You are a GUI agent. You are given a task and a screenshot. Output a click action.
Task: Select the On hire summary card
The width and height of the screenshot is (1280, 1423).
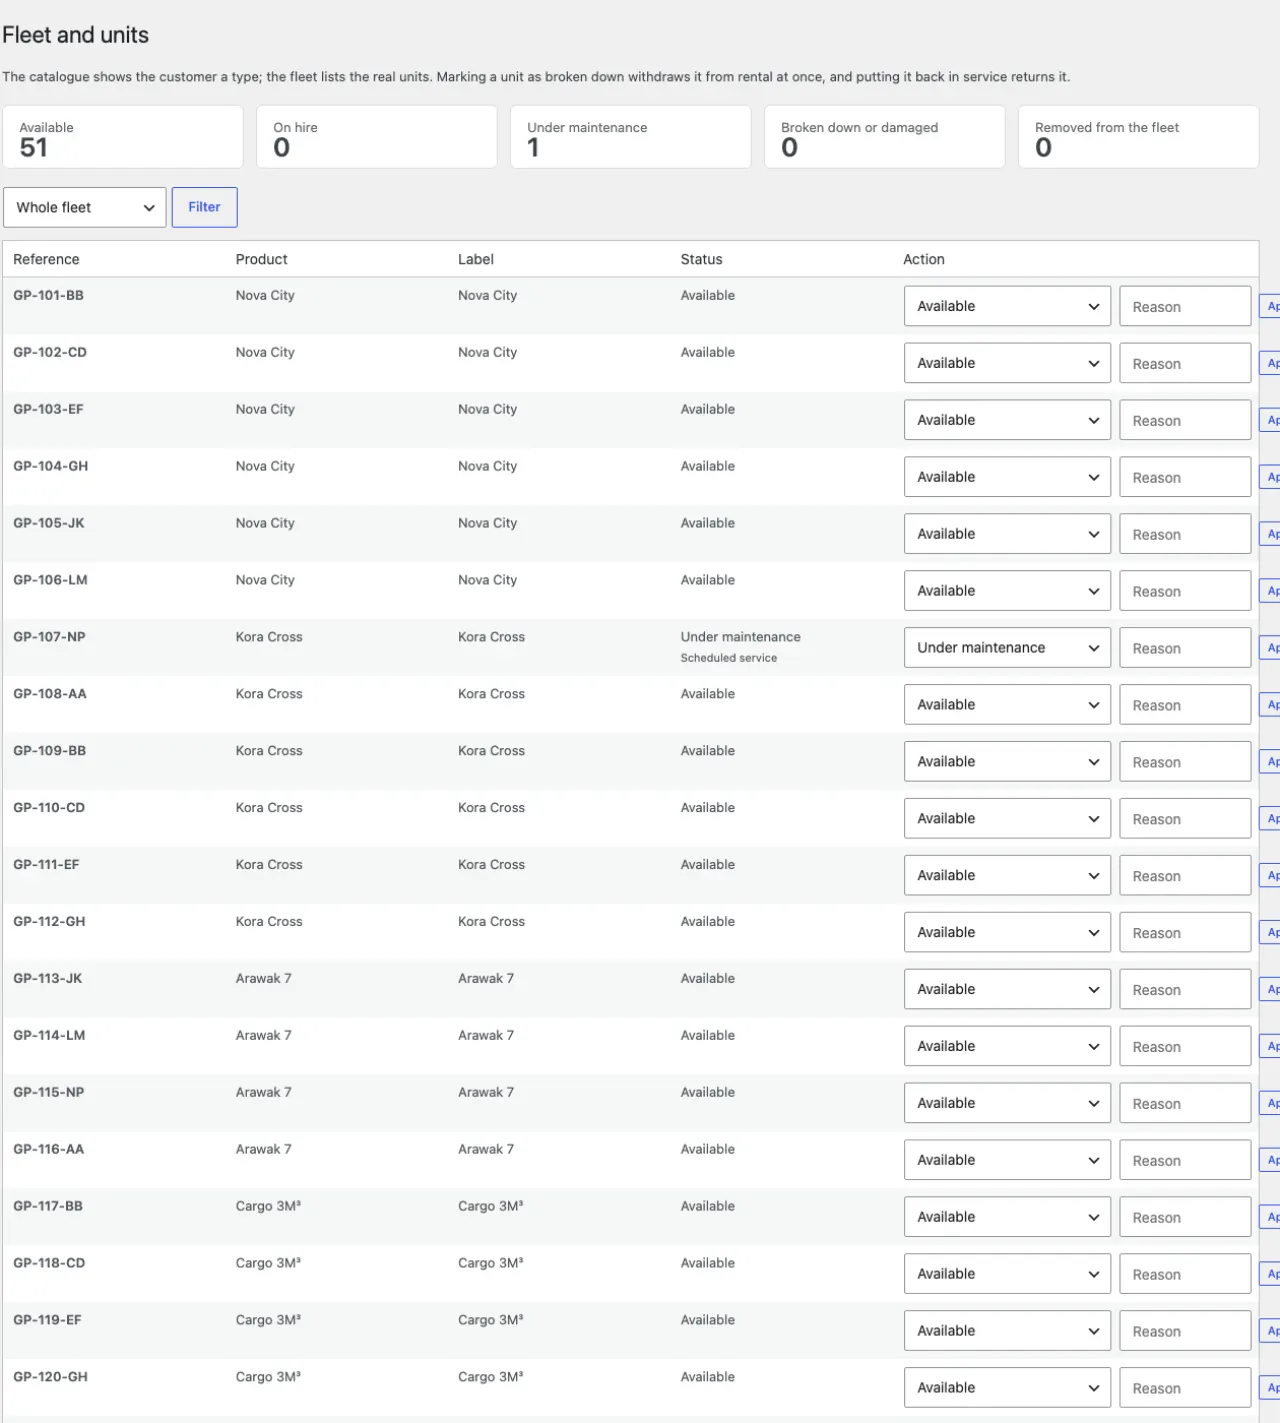(x=377, y=137)
